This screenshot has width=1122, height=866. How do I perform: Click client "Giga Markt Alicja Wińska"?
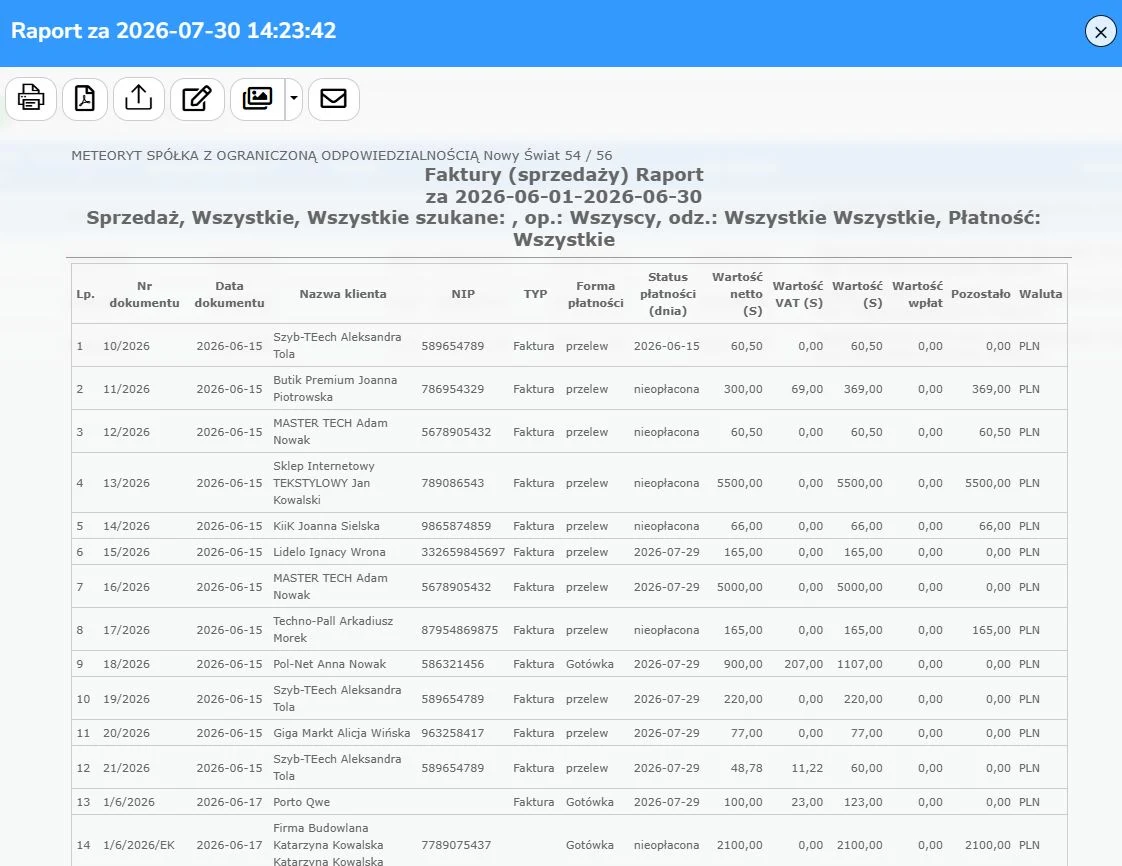point(341,734)
